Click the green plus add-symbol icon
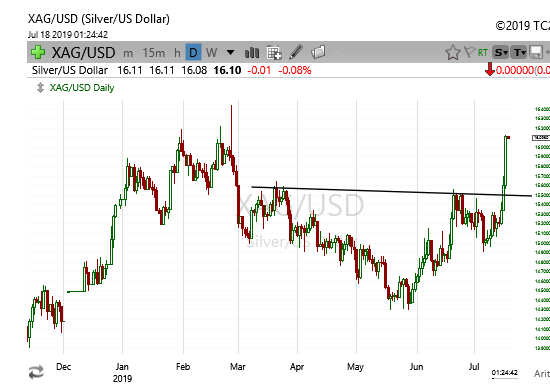 point(38,52)
